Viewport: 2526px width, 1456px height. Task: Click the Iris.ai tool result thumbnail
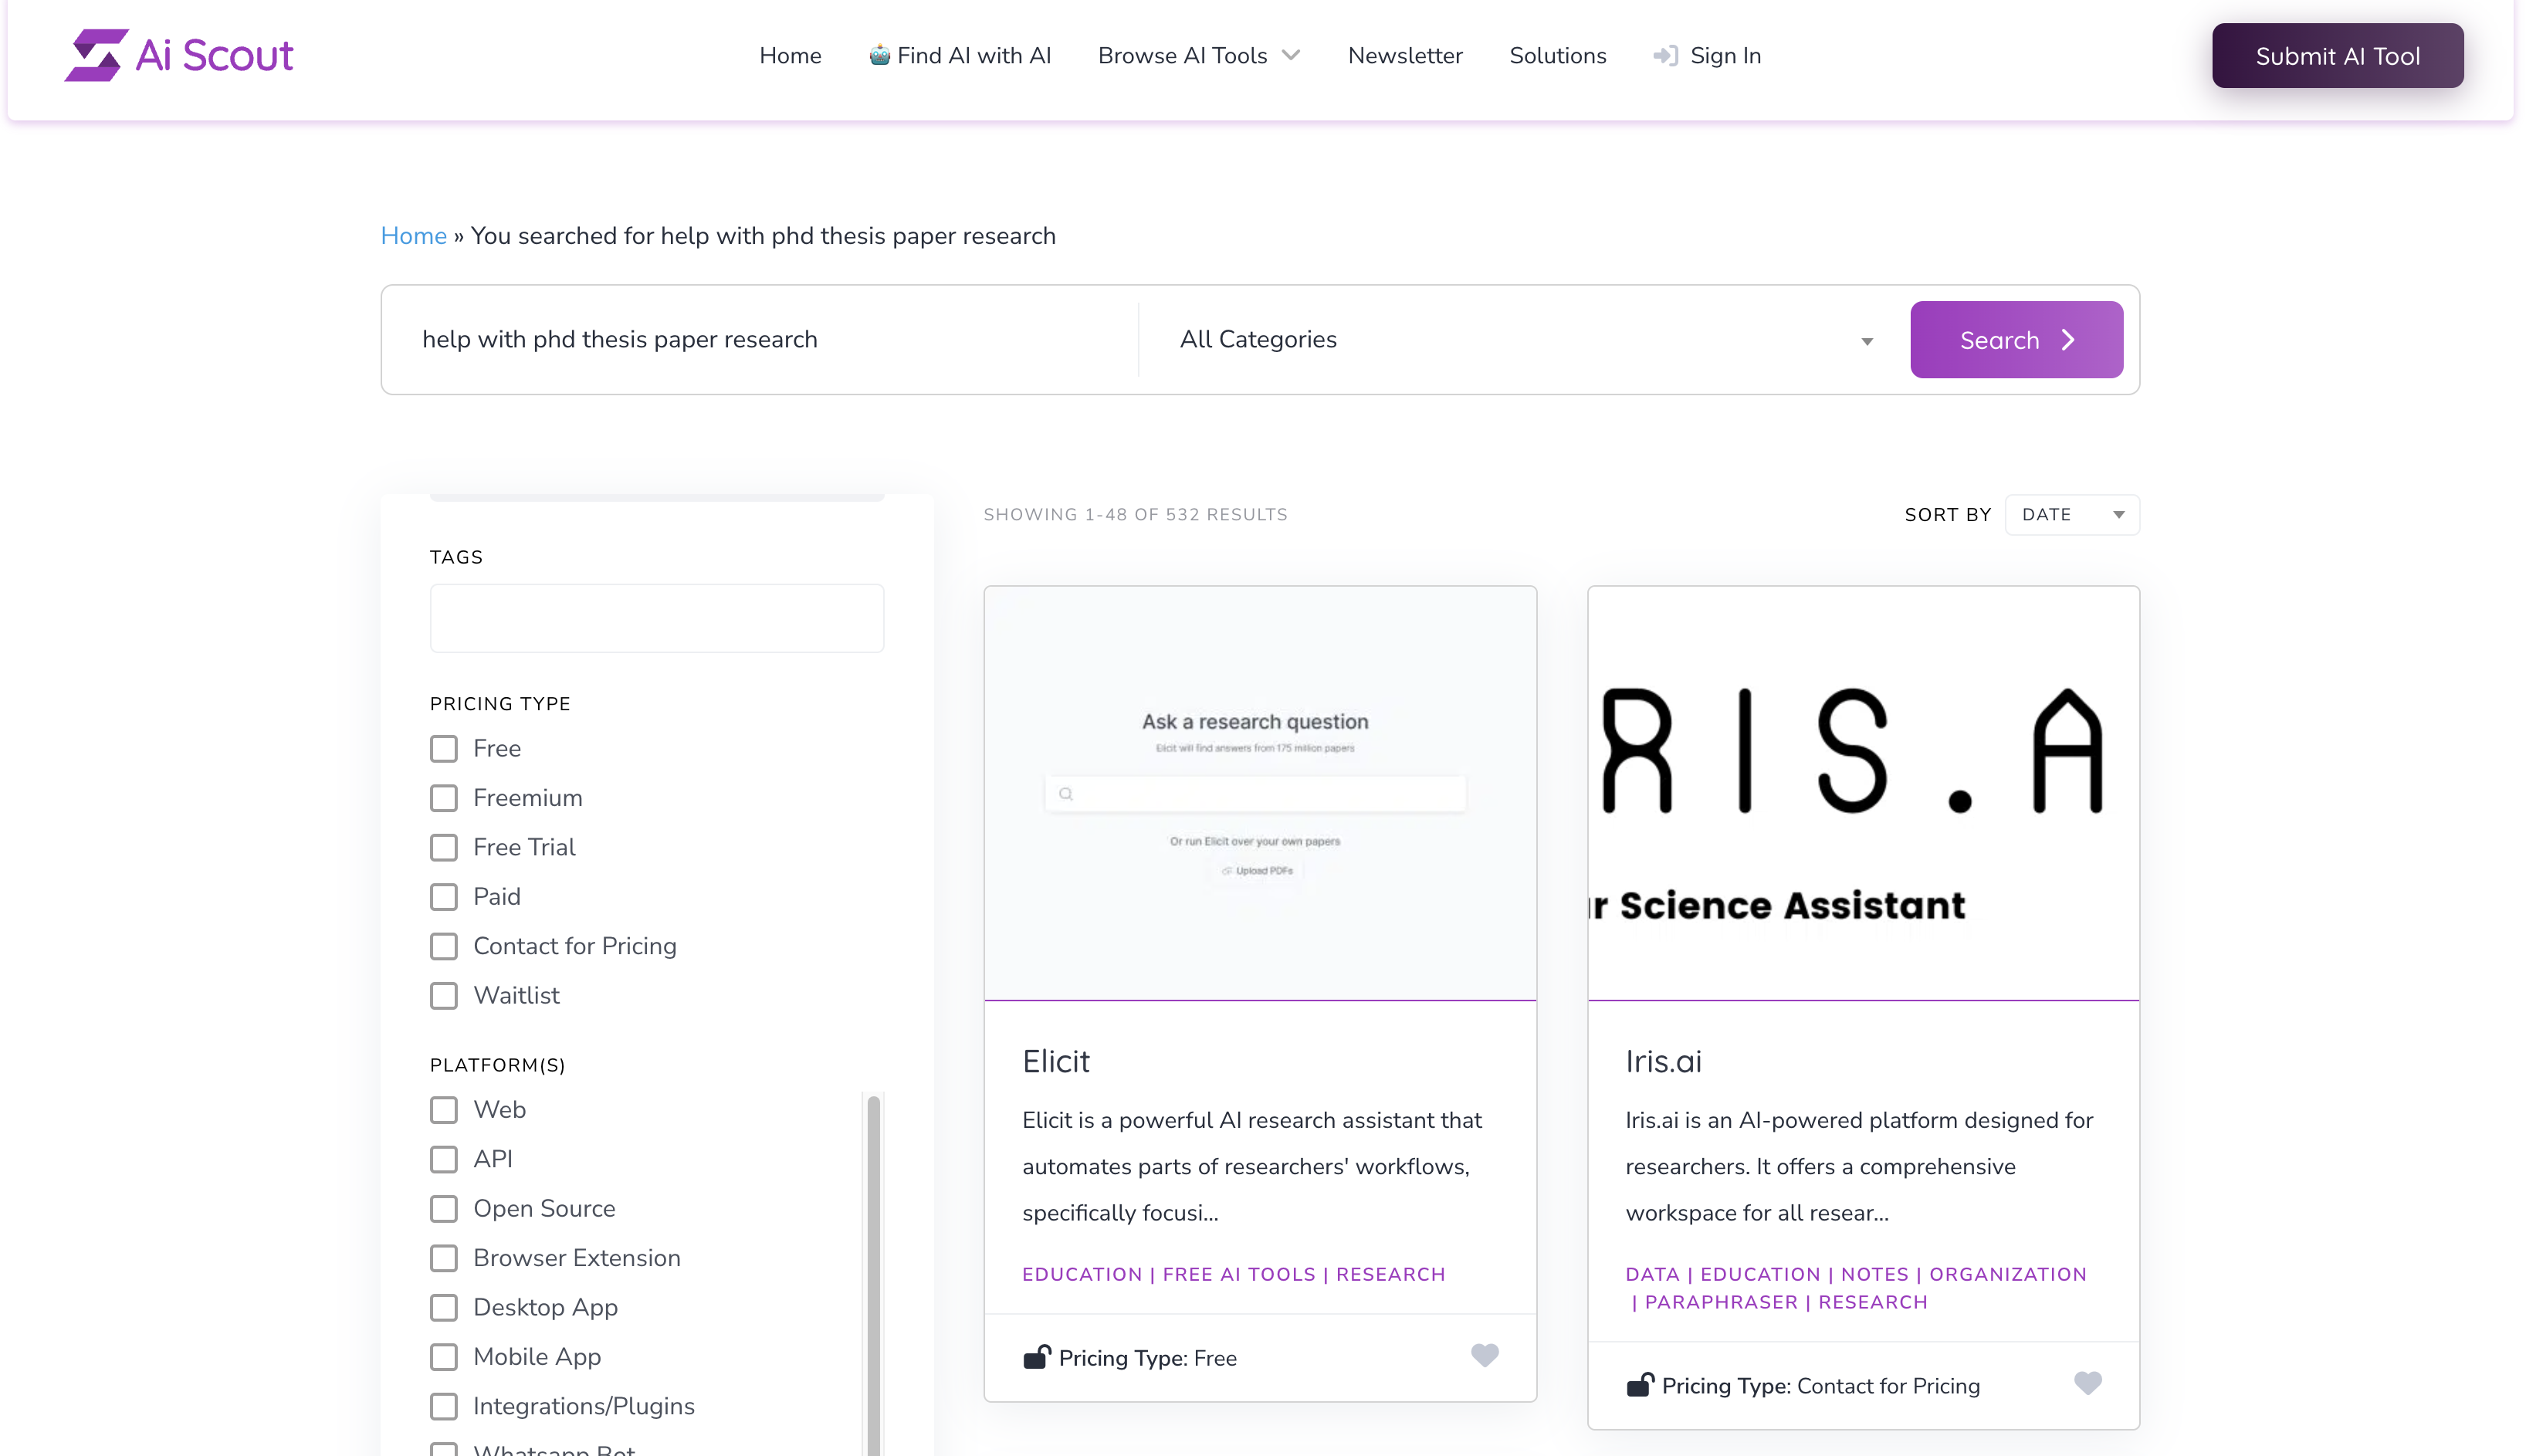(1864, 791)
